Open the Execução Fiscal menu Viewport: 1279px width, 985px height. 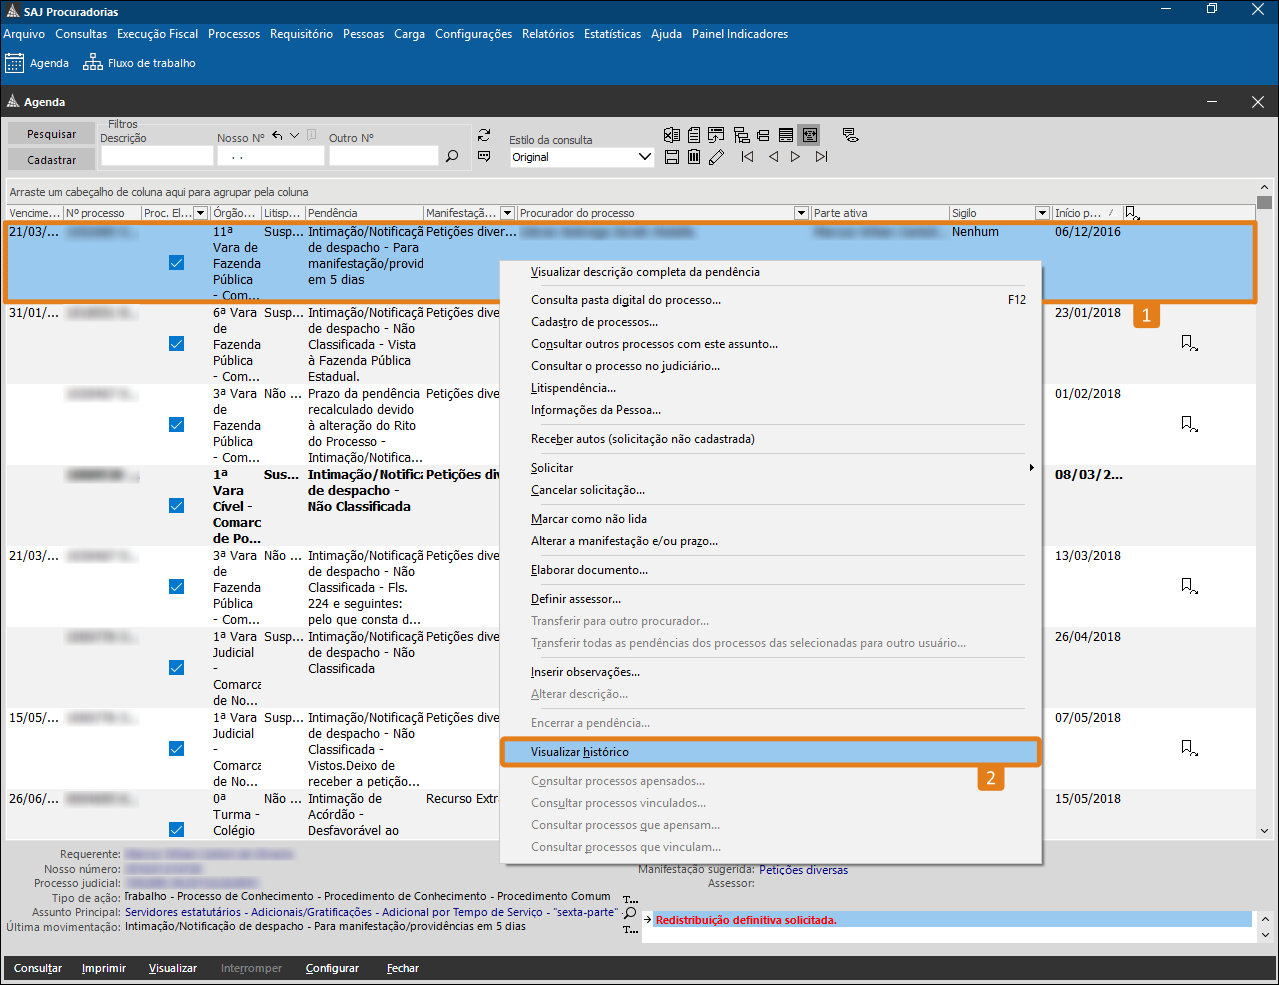pos(157,34)
